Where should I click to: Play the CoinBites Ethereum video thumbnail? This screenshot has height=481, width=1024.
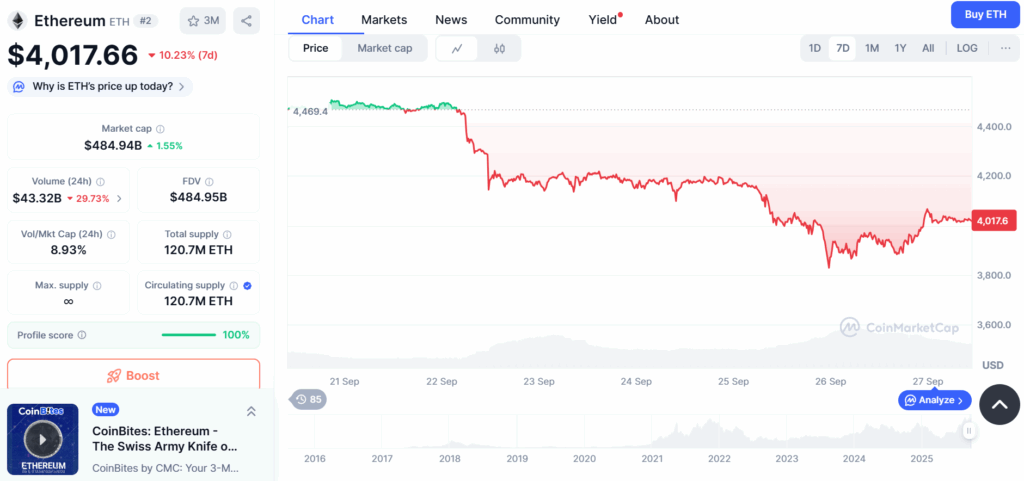[42, 438]
